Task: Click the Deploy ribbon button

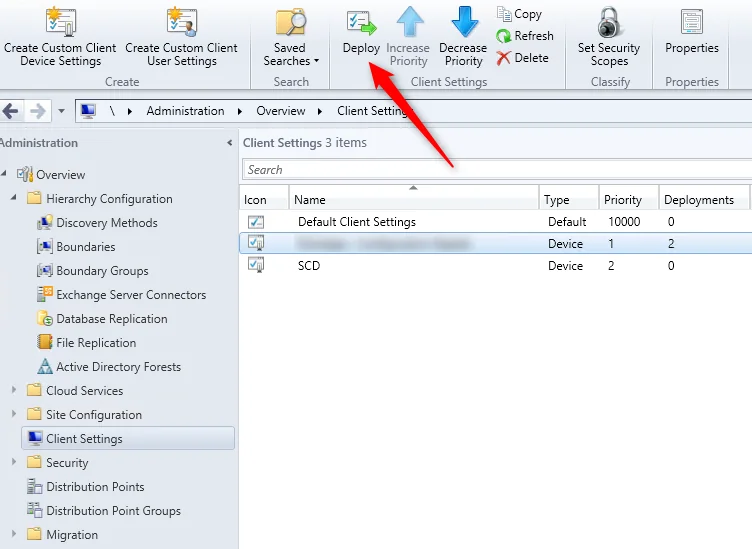Action: tap(361, 31)
